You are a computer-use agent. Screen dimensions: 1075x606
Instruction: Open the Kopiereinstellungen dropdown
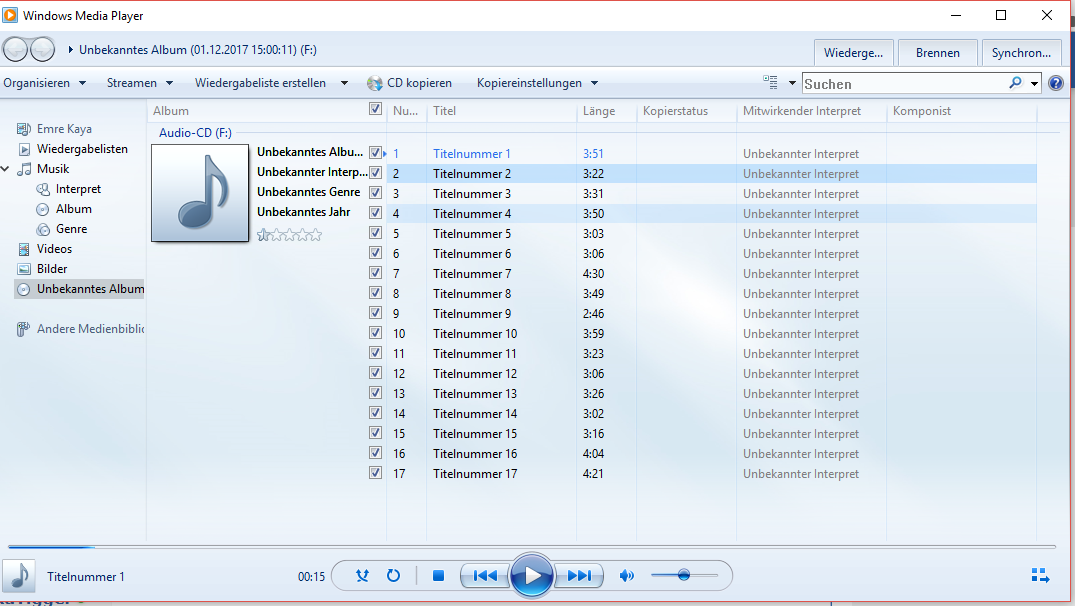(x=538, y=83)
